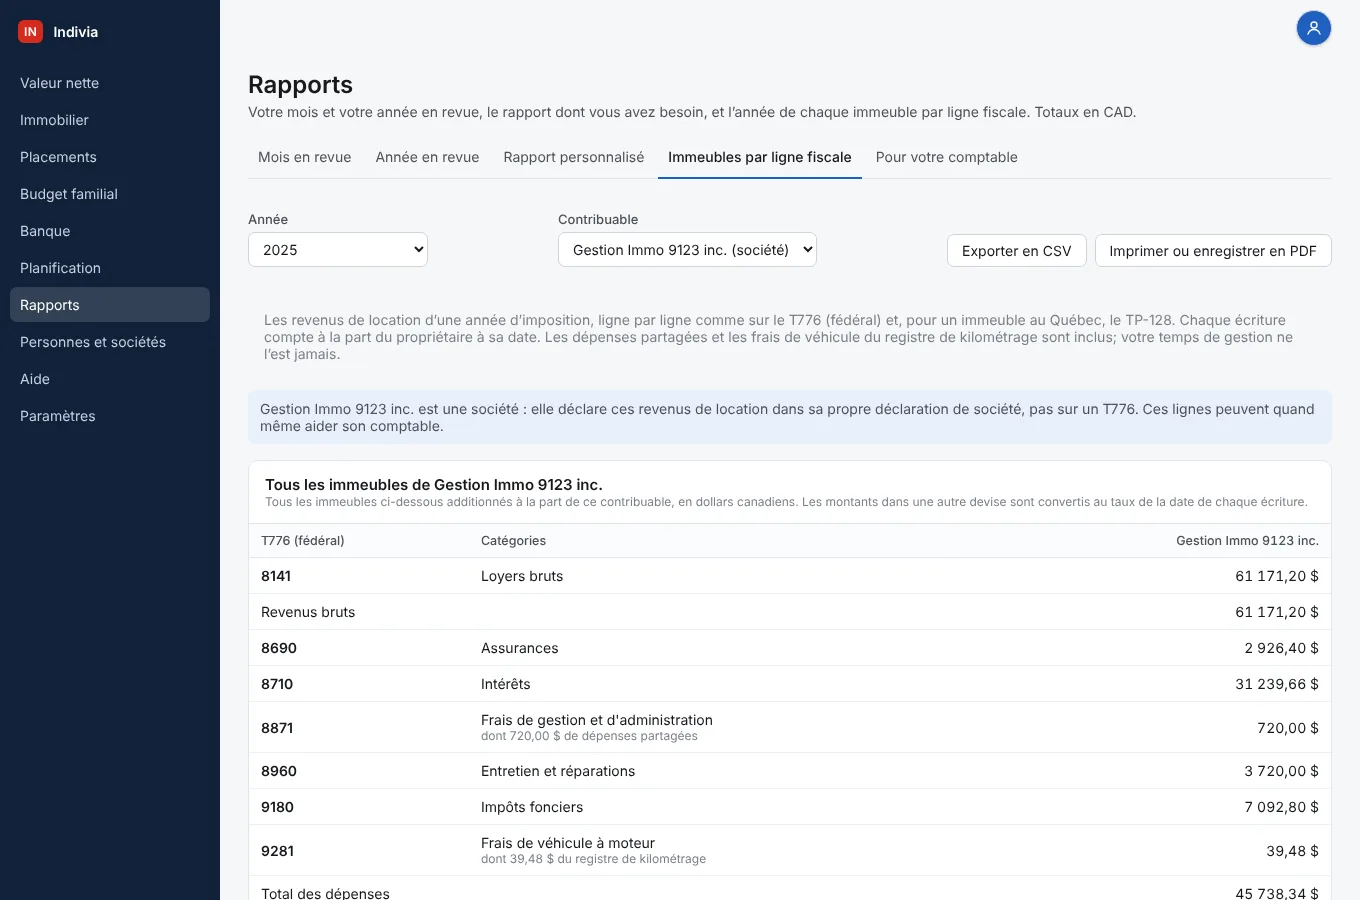Click the Catégories column header
This screenshot has height=900, width=1360.
coord(513,541)
